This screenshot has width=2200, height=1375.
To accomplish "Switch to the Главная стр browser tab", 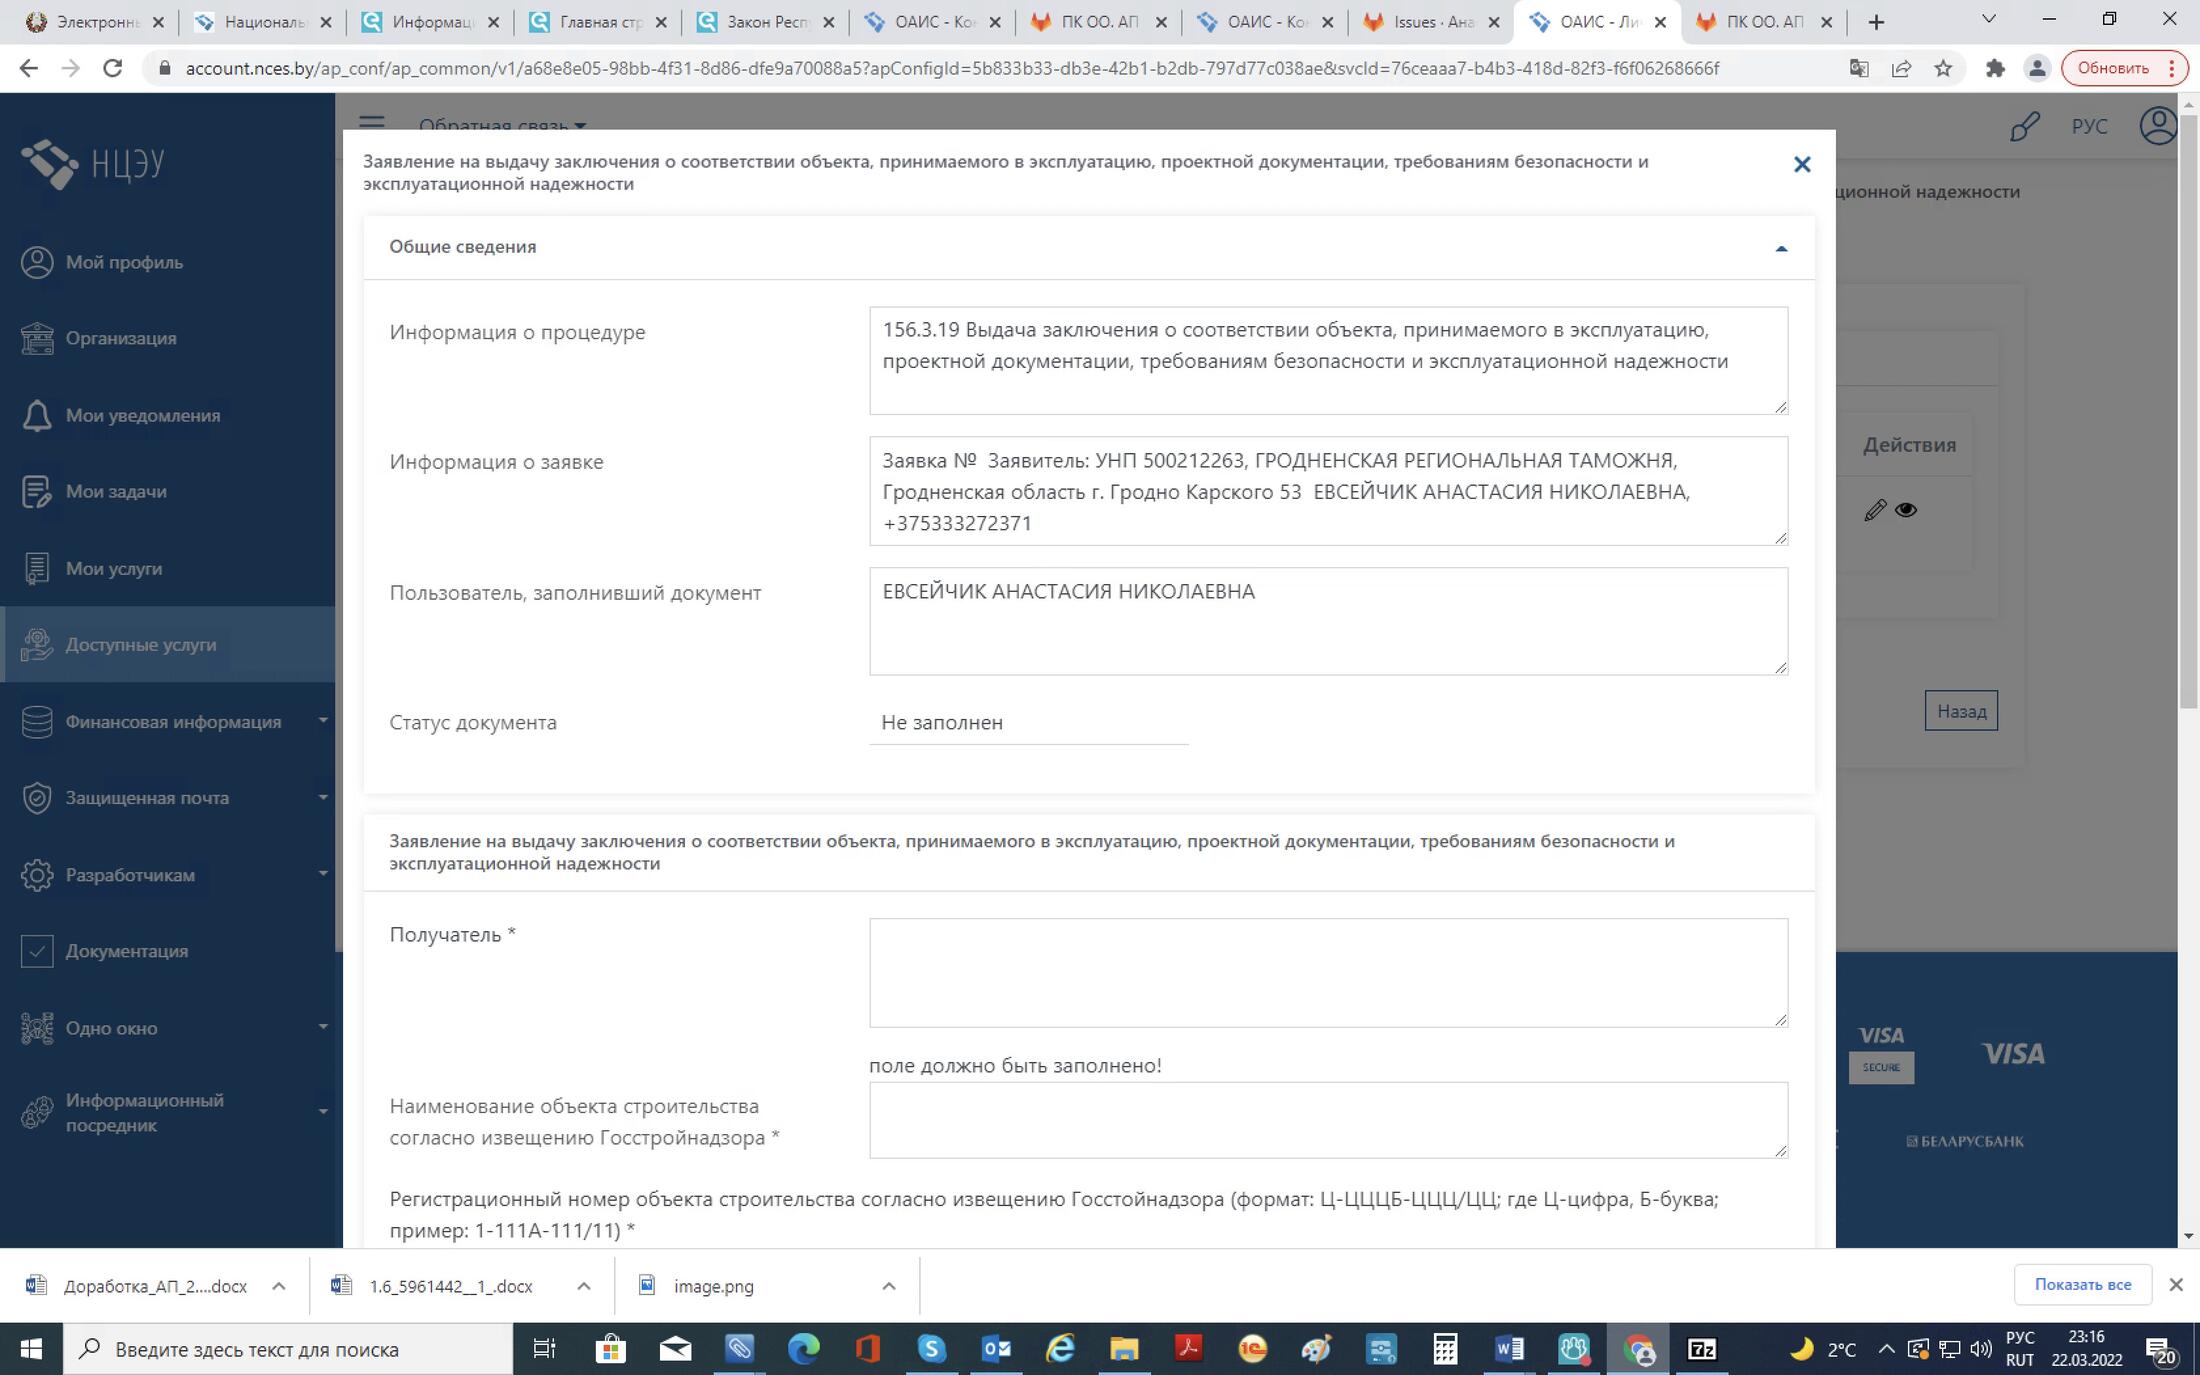I will (x=598, y=22).
